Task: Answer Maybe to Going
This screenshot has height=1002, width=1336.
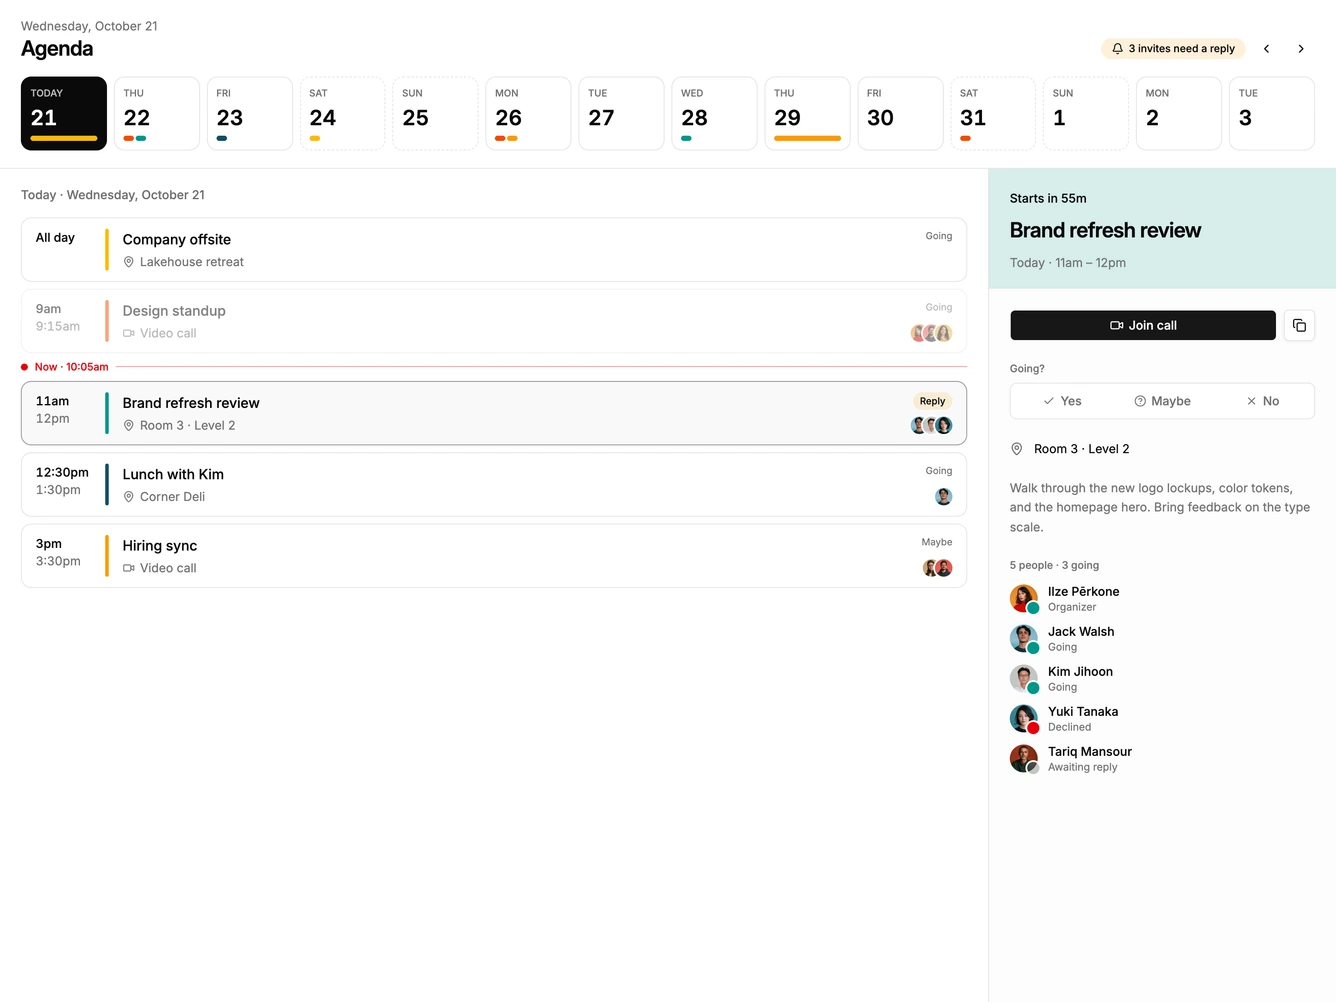Action: click(1162, 401)
